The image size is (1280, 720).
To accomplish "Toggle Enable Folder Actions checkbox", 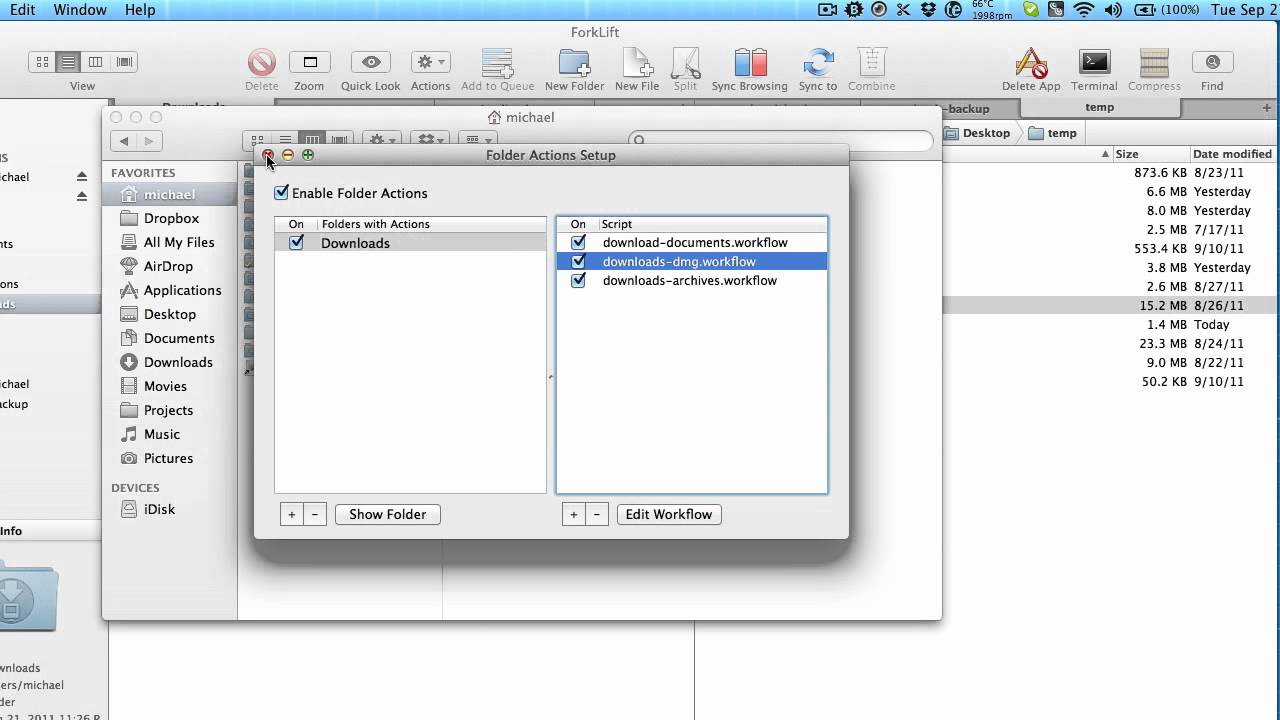I will click(x=281, y=193).
